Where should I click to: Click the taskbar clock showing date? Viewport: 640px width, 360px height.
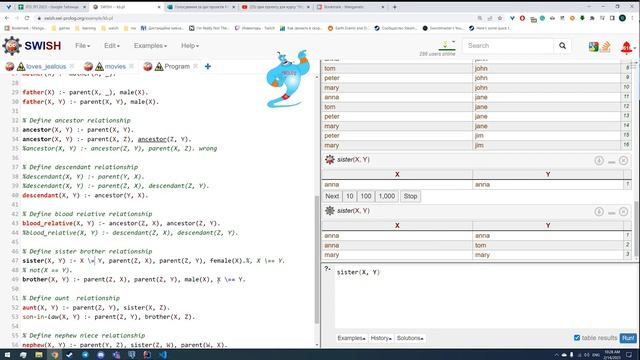click(612, 354)
